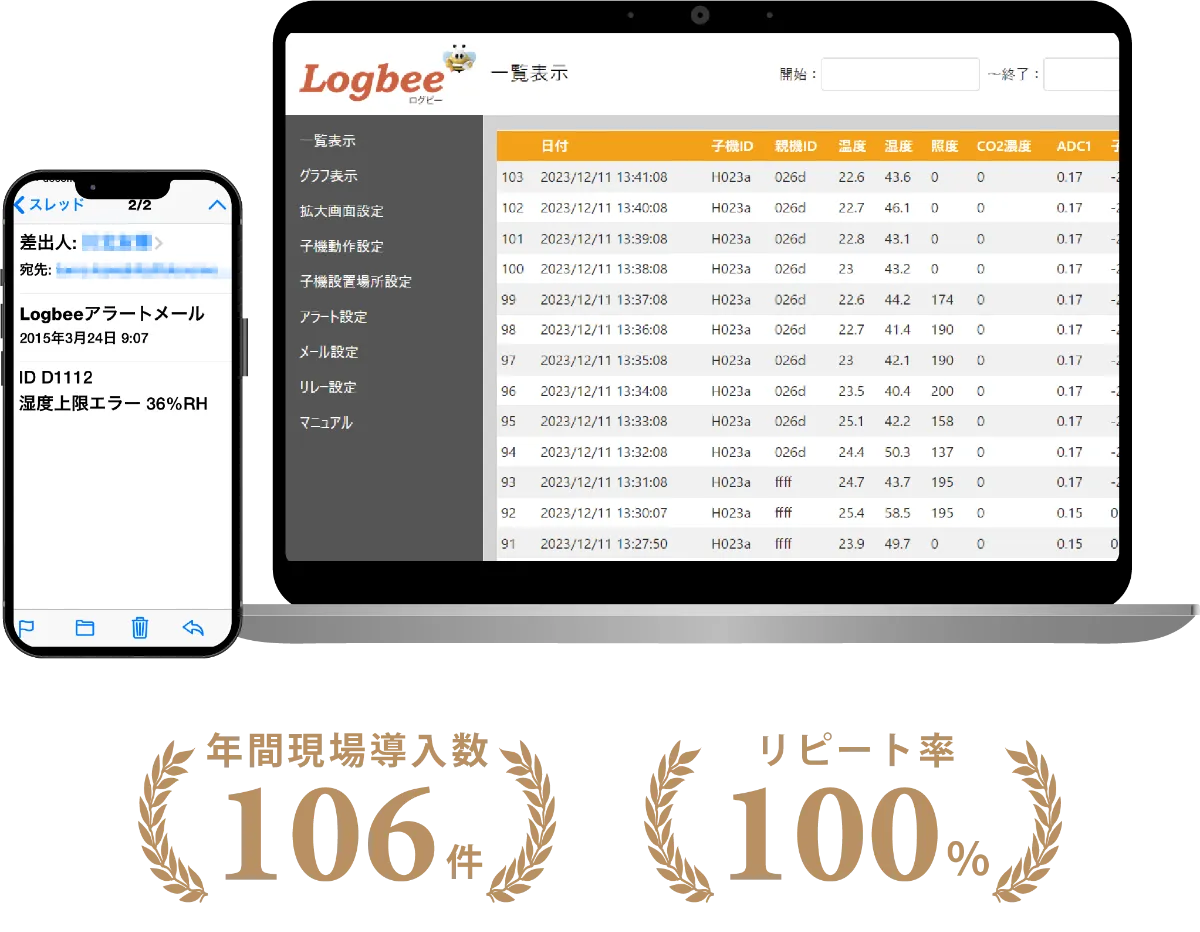This screenshot has width=1200, height=932.
Task: Tap the flag icon in phone mail toolbar
Action: (27, 628)
